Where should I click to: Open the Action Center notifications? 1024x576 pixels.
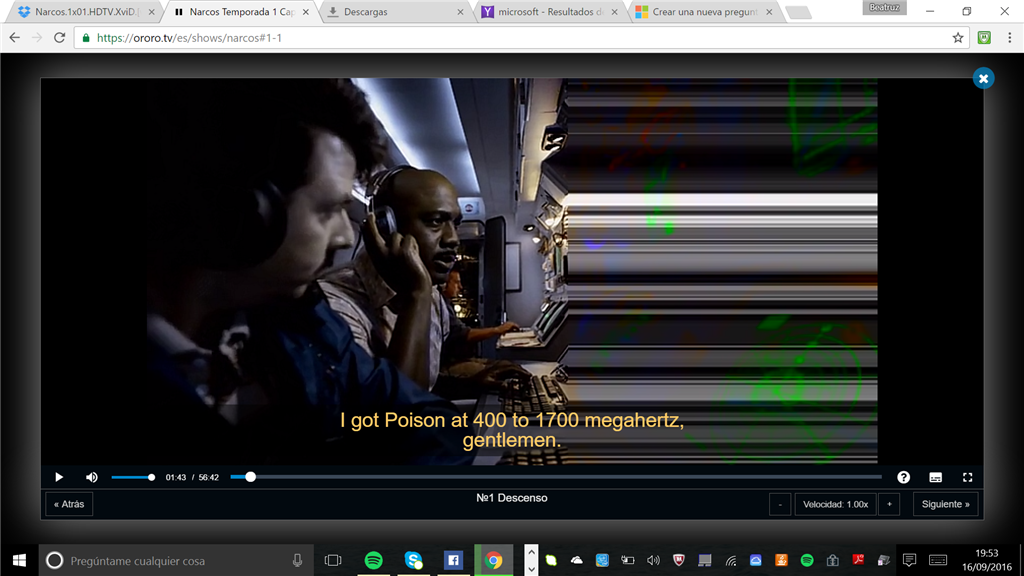[x=909, y=560]
